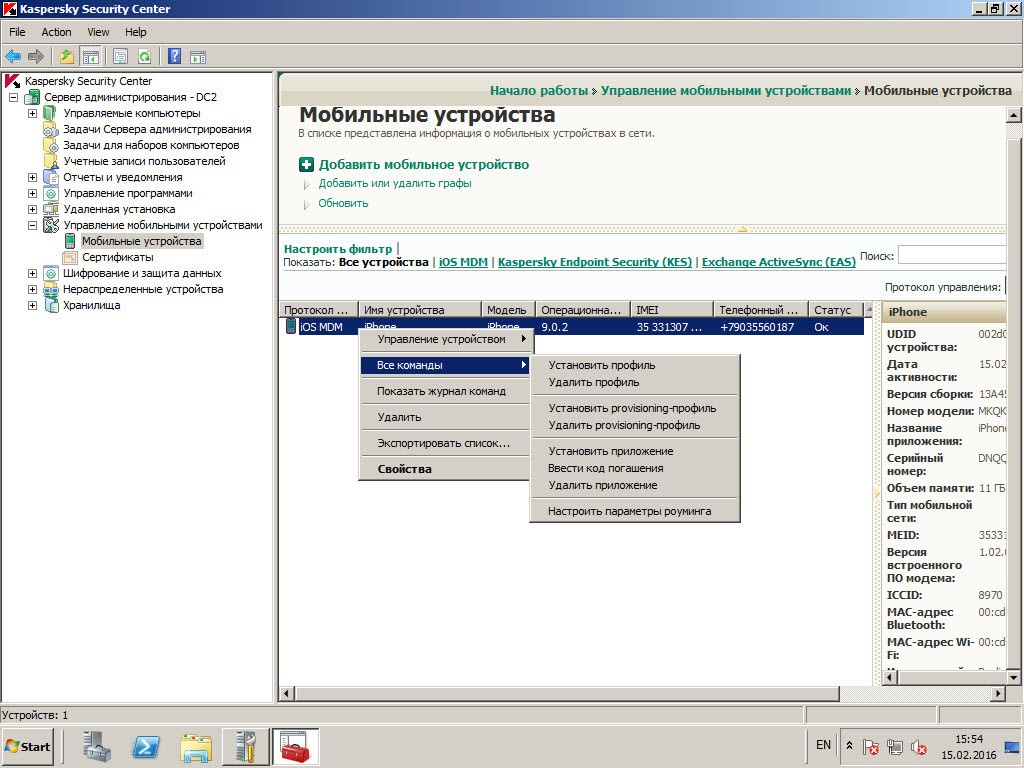Choose Ввести код погашения in the submenu
The width and height of the screenshot is (1024, 768).
[x=634, y=468]
